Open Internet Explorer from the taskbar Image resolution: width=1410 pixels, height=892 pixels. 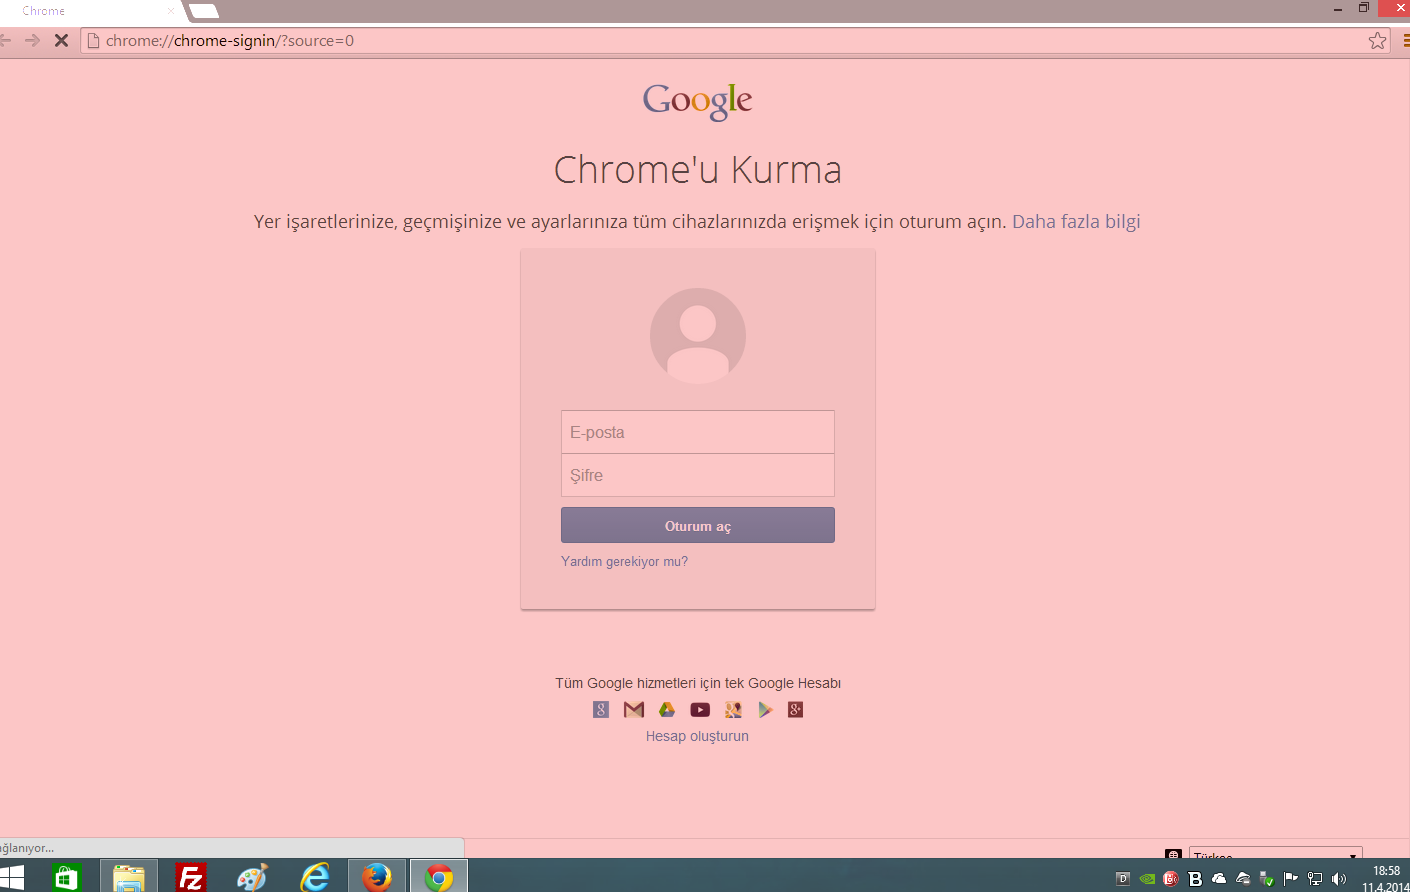coord(315,877)
